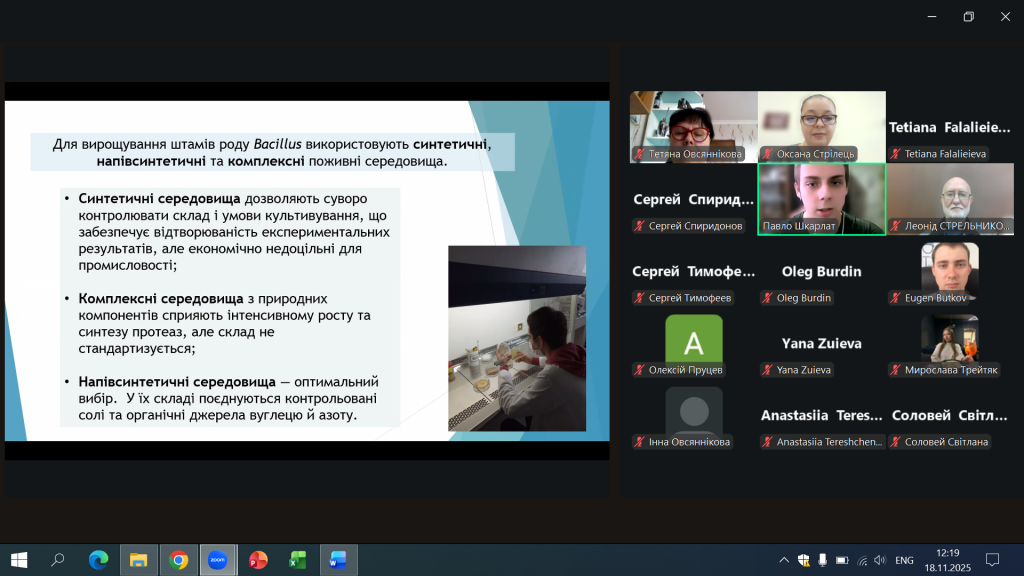Open the notification center icon

coord(992,560)
